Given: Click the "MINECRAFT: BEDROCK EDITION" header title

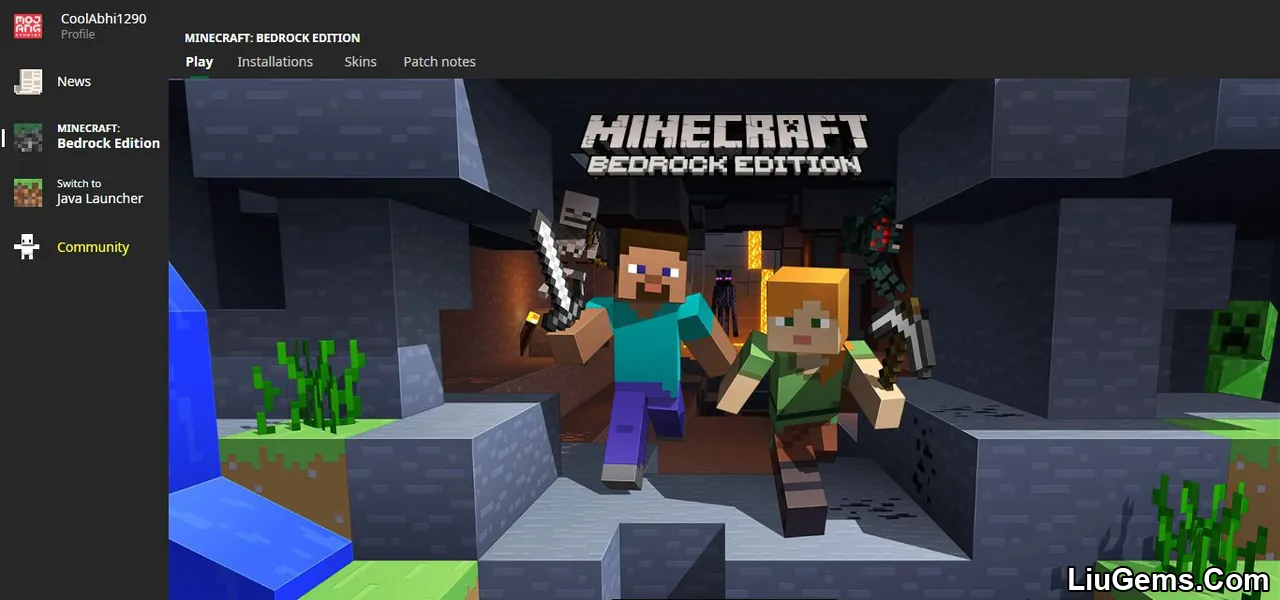Looking at the screenshot, I should pyautogui.click(x=272, y=38).
